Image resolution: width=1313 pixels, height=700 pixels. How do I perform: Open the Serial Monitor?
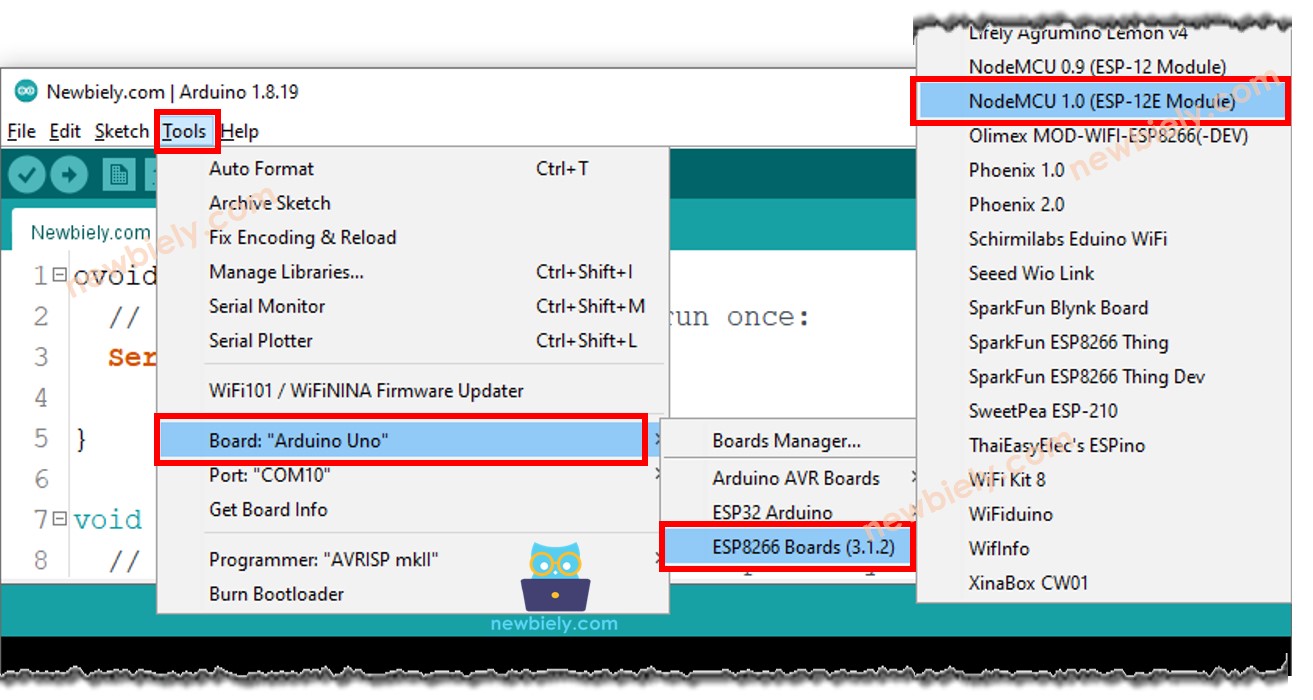(x=267, y=306)
